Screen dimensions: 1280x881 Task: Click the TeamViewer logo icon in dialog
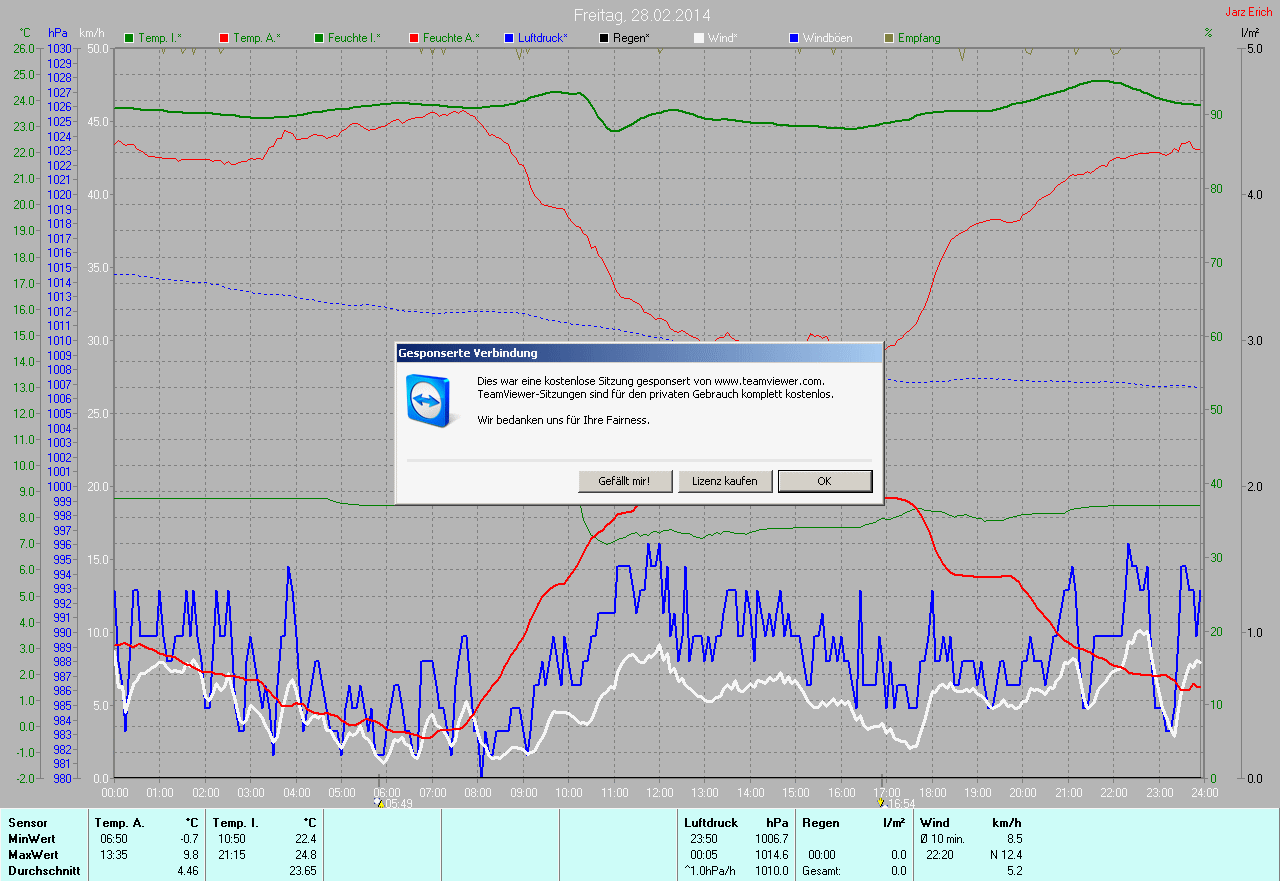pyautogui.click(x=429, y=400)
